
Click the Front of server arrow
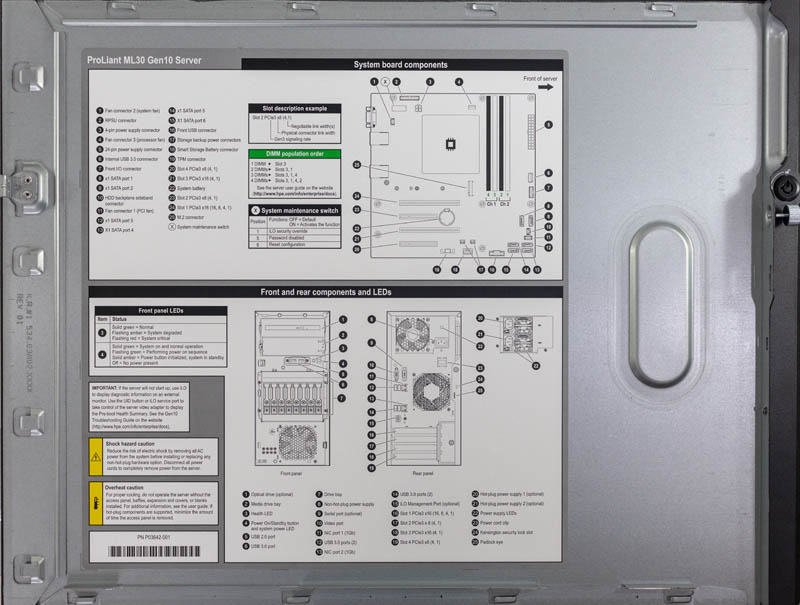[545, 87]
